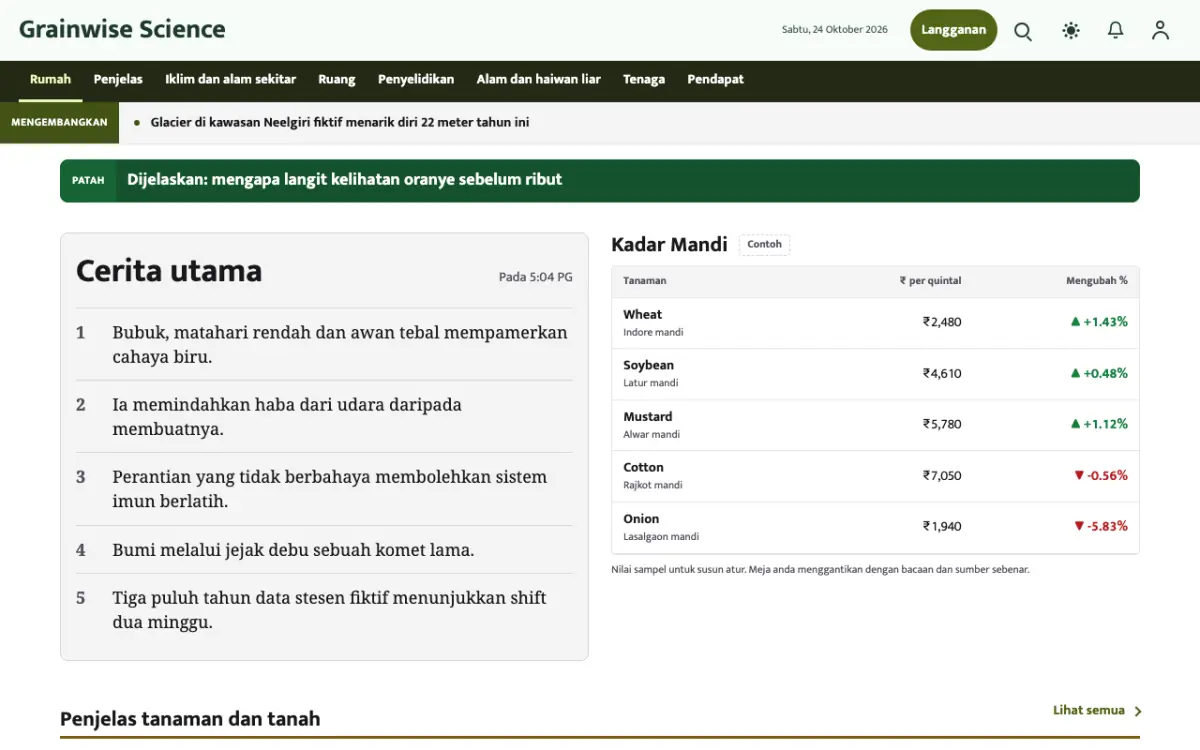1200x750 pixels.
Task: Toggle the light/dark theme sun icon
Action: point(1071,30)
